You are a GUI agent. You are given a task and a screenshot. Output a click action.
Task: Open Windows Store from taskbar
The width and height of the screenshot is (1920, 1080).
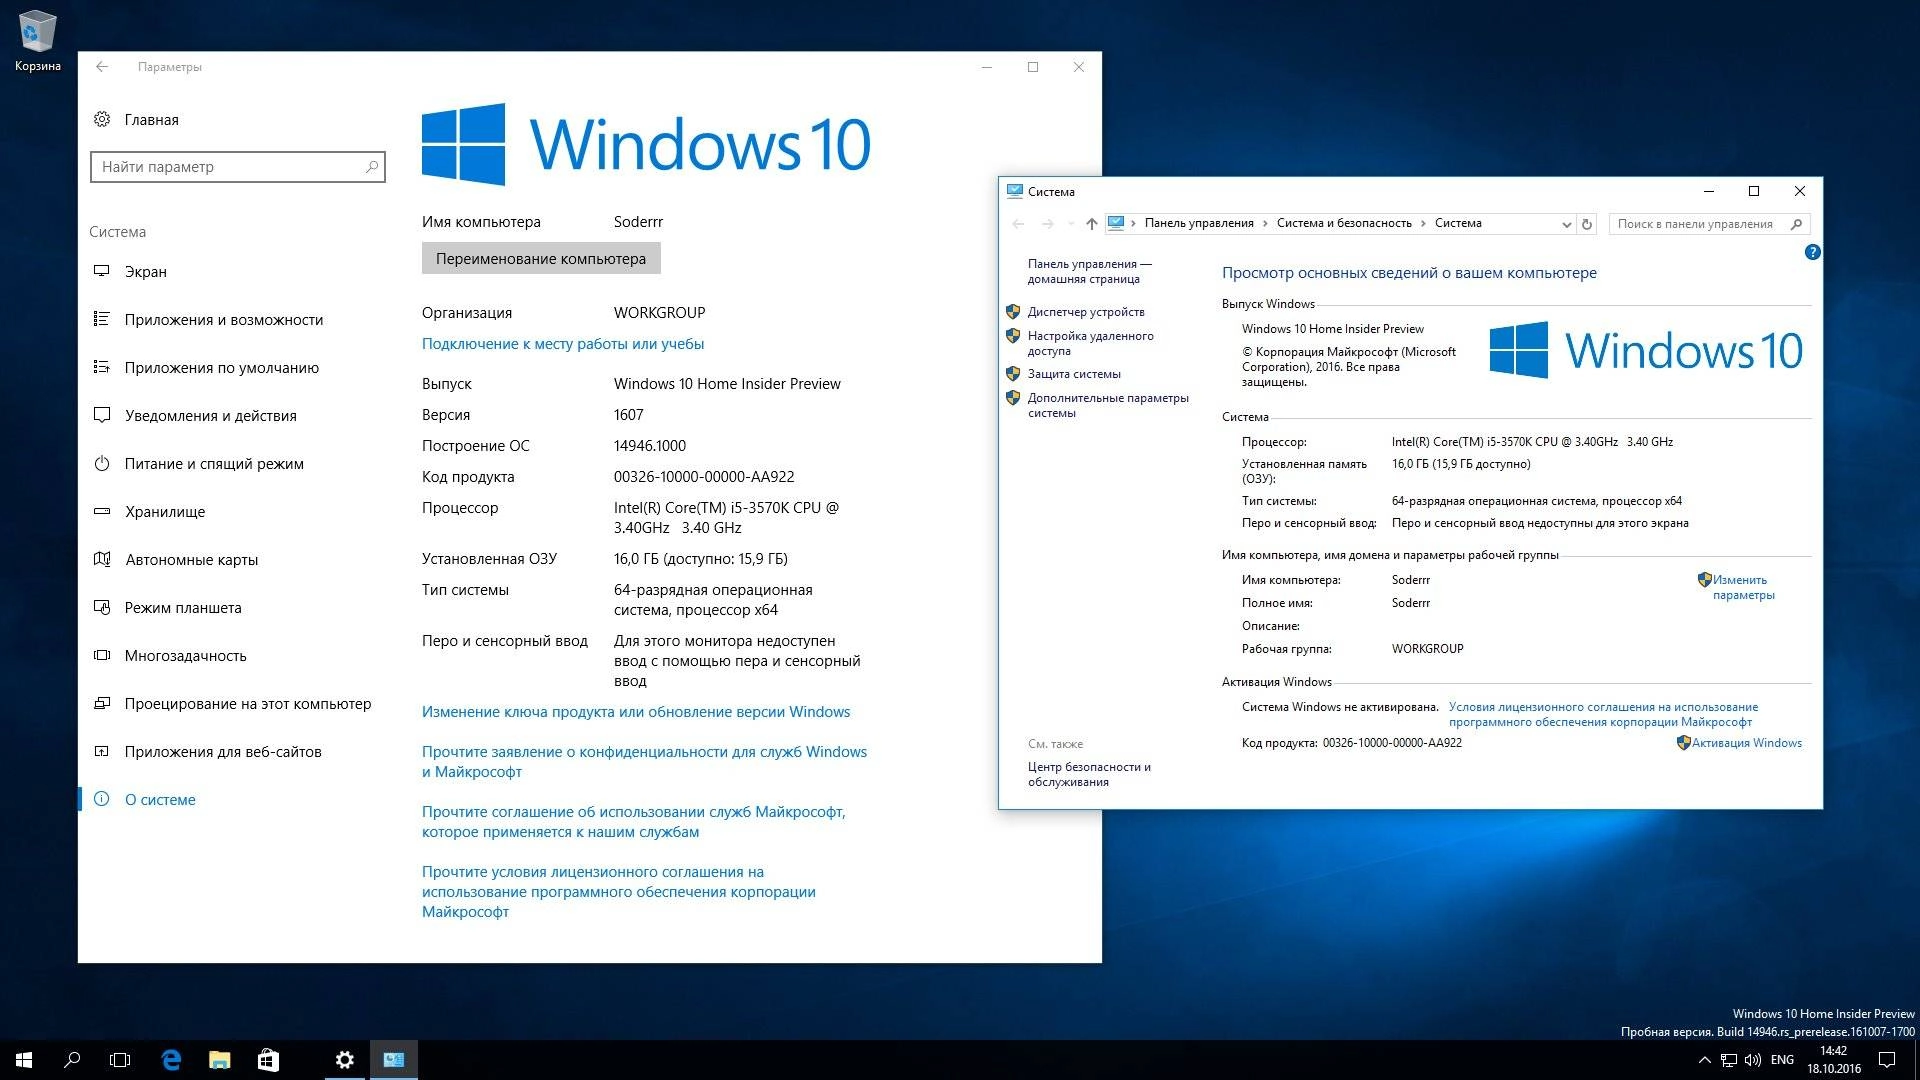[268, 1060]
